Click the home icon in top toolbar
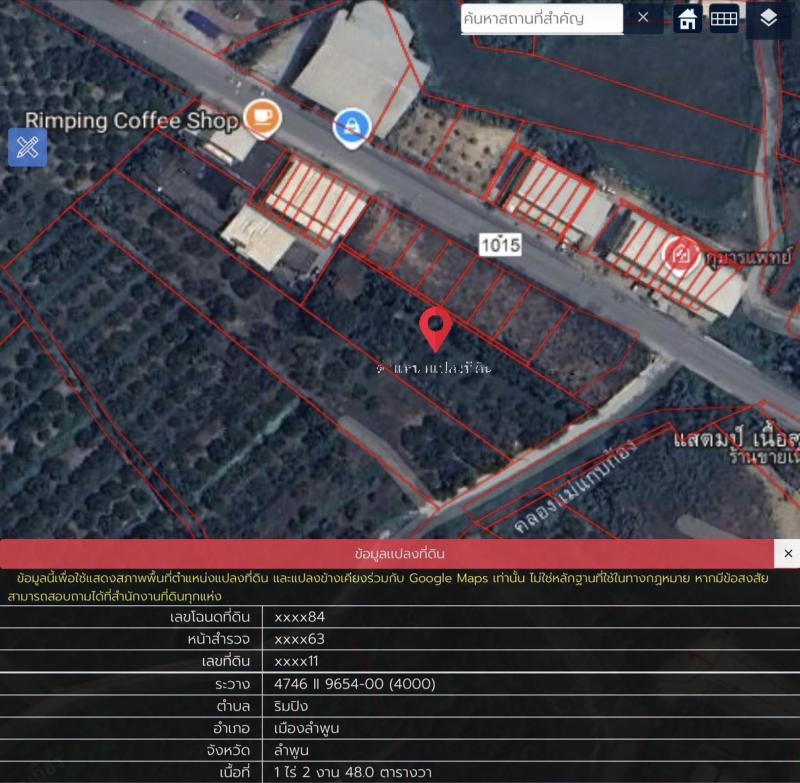Viewport: 800px width, 783px height. (687, 19)
